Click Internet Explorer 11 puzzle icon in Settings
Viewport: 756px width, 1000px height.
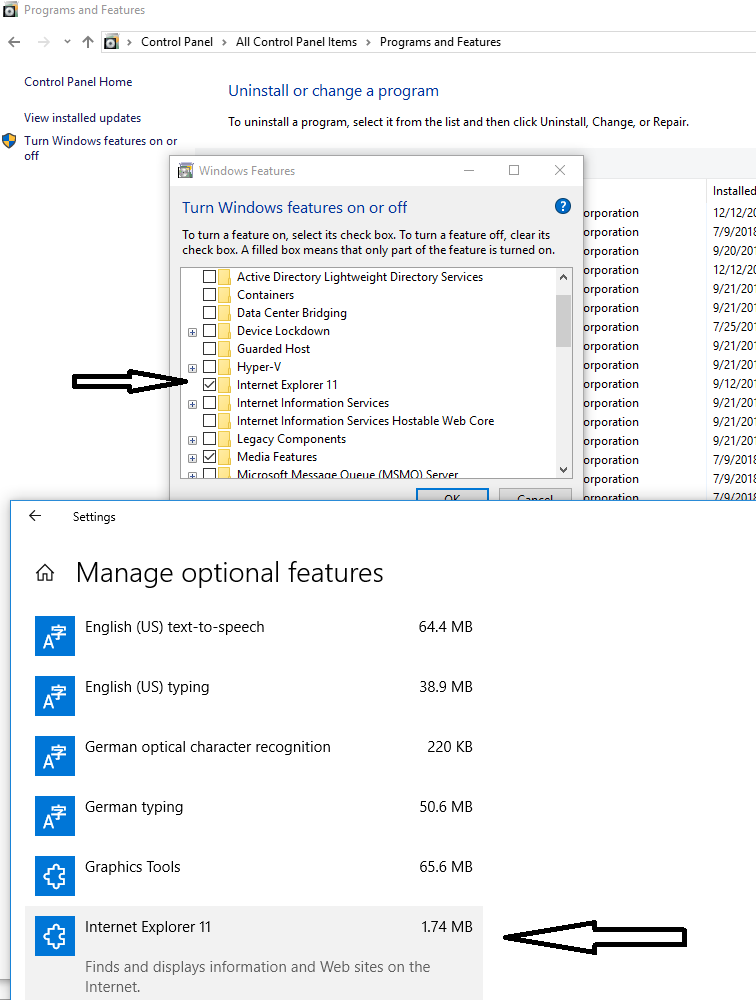coord(55,936)
